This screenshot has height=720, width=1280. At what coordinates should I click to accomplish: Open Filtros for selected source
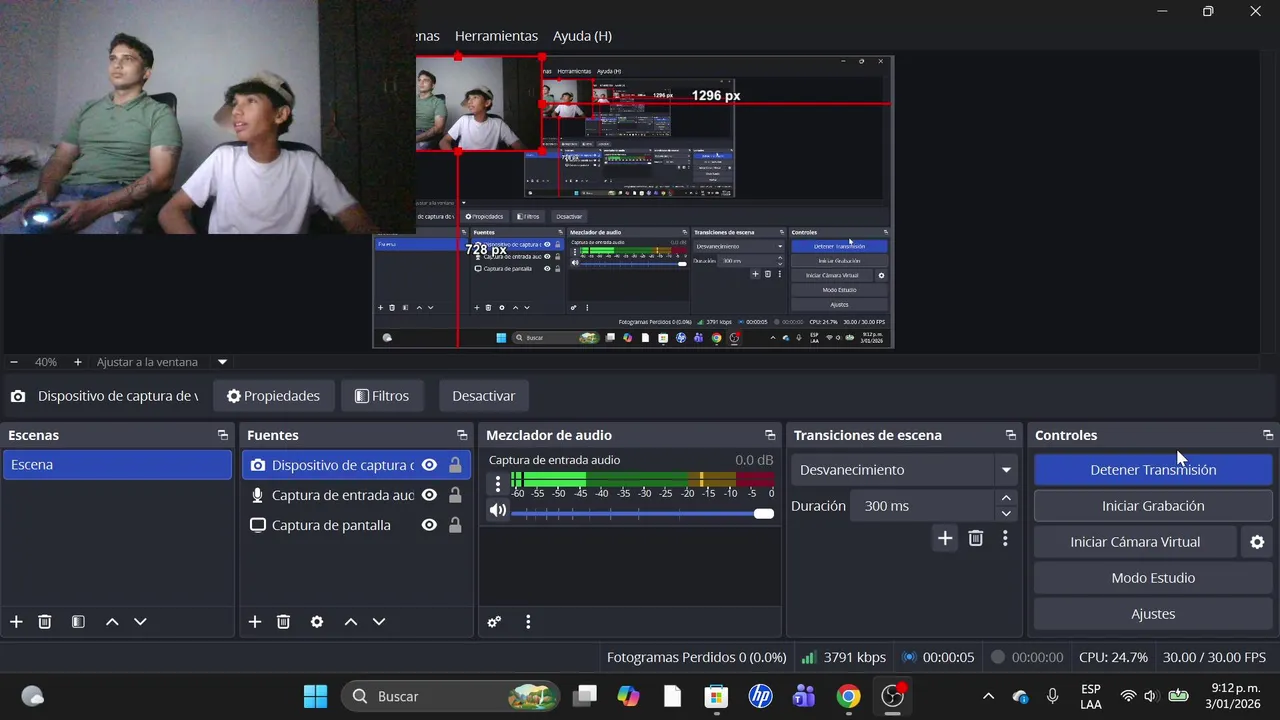pos(381,396)
